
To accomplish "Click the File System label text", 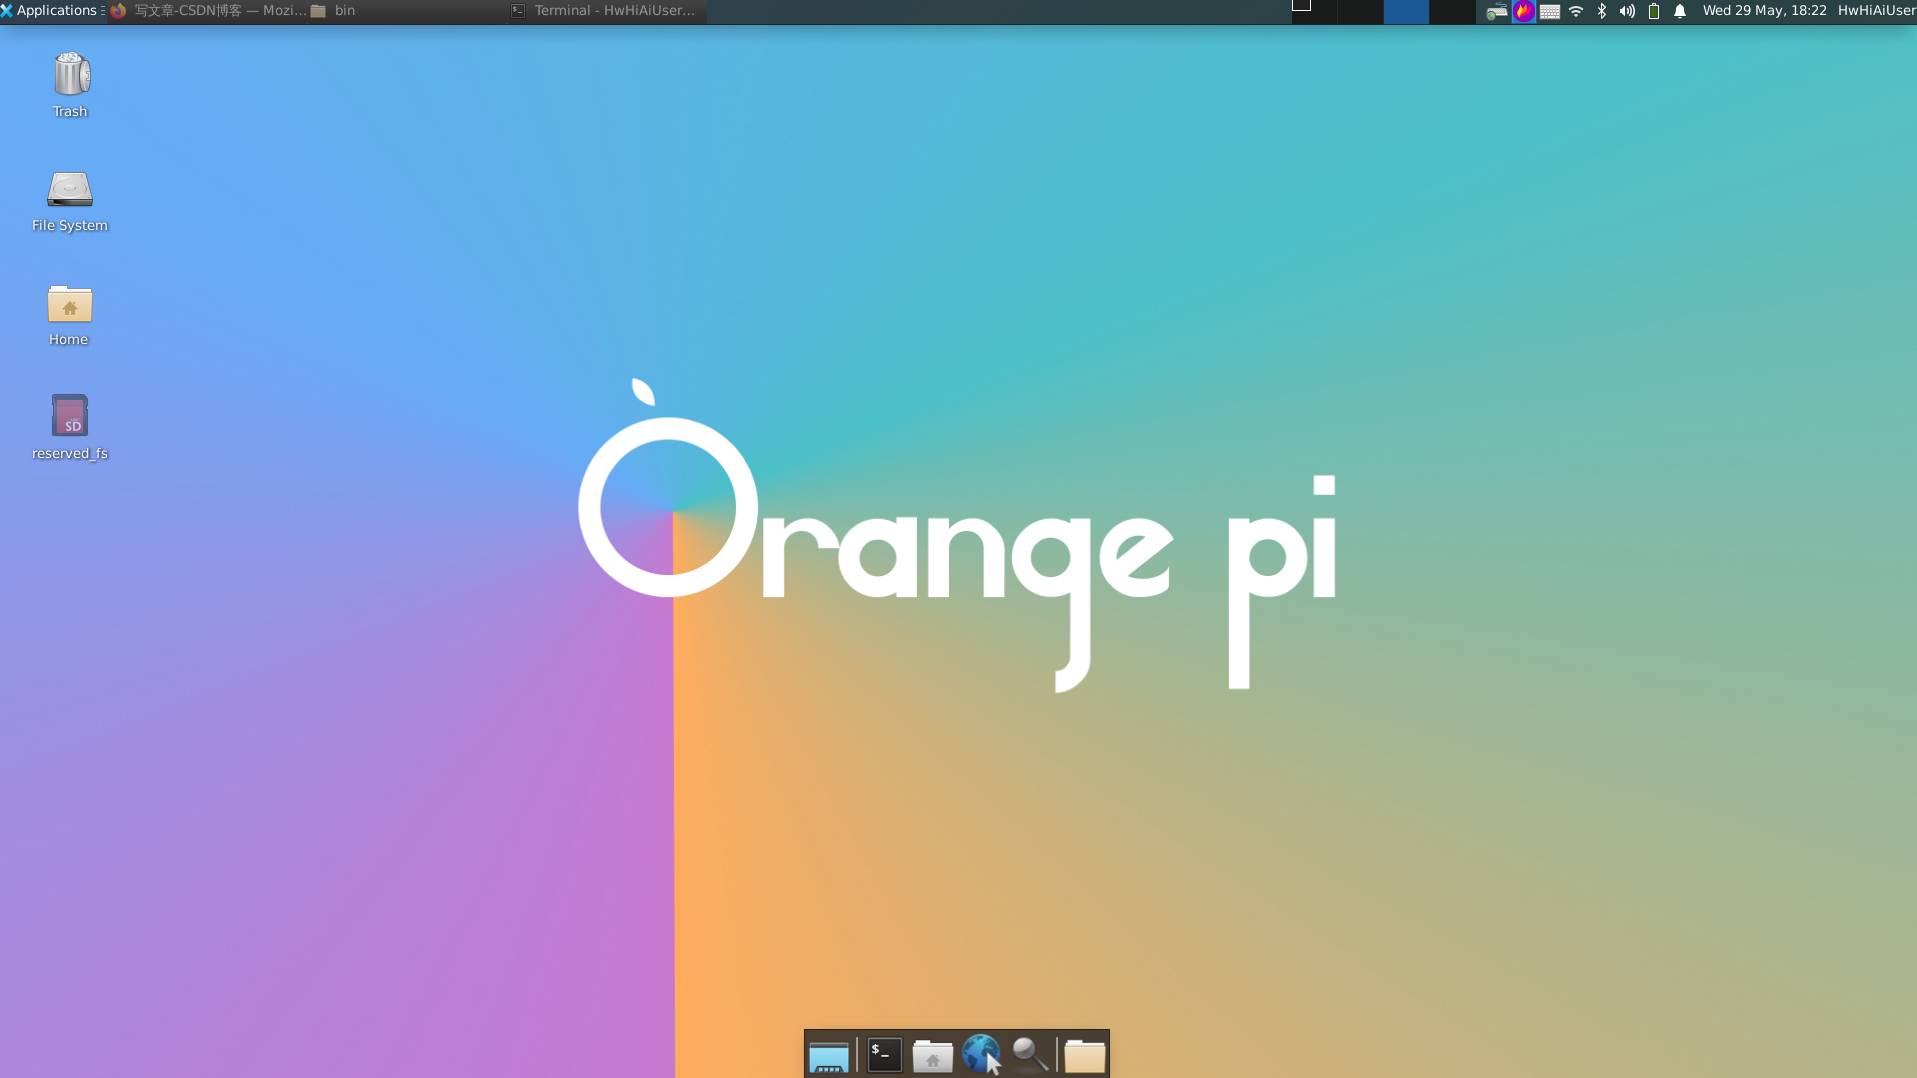I will click(70, 226).
